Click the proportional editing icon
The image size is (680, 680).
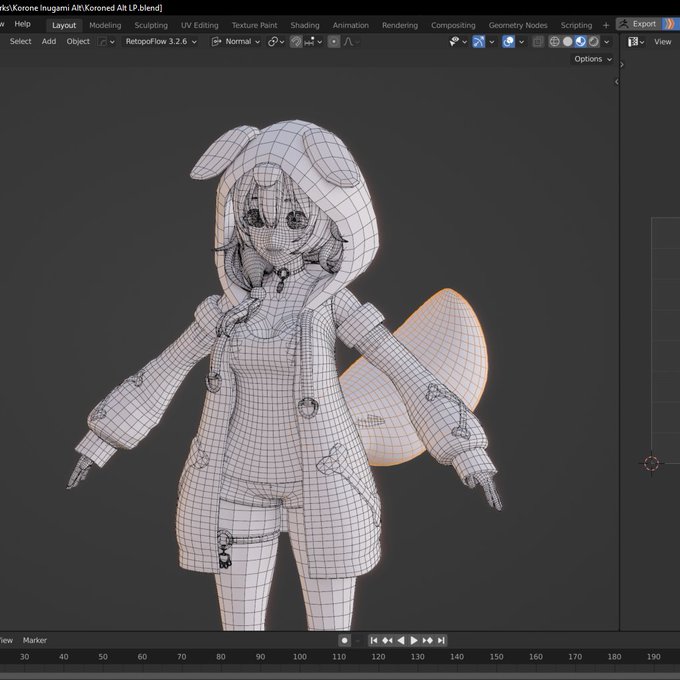click(x=334, y=42)
